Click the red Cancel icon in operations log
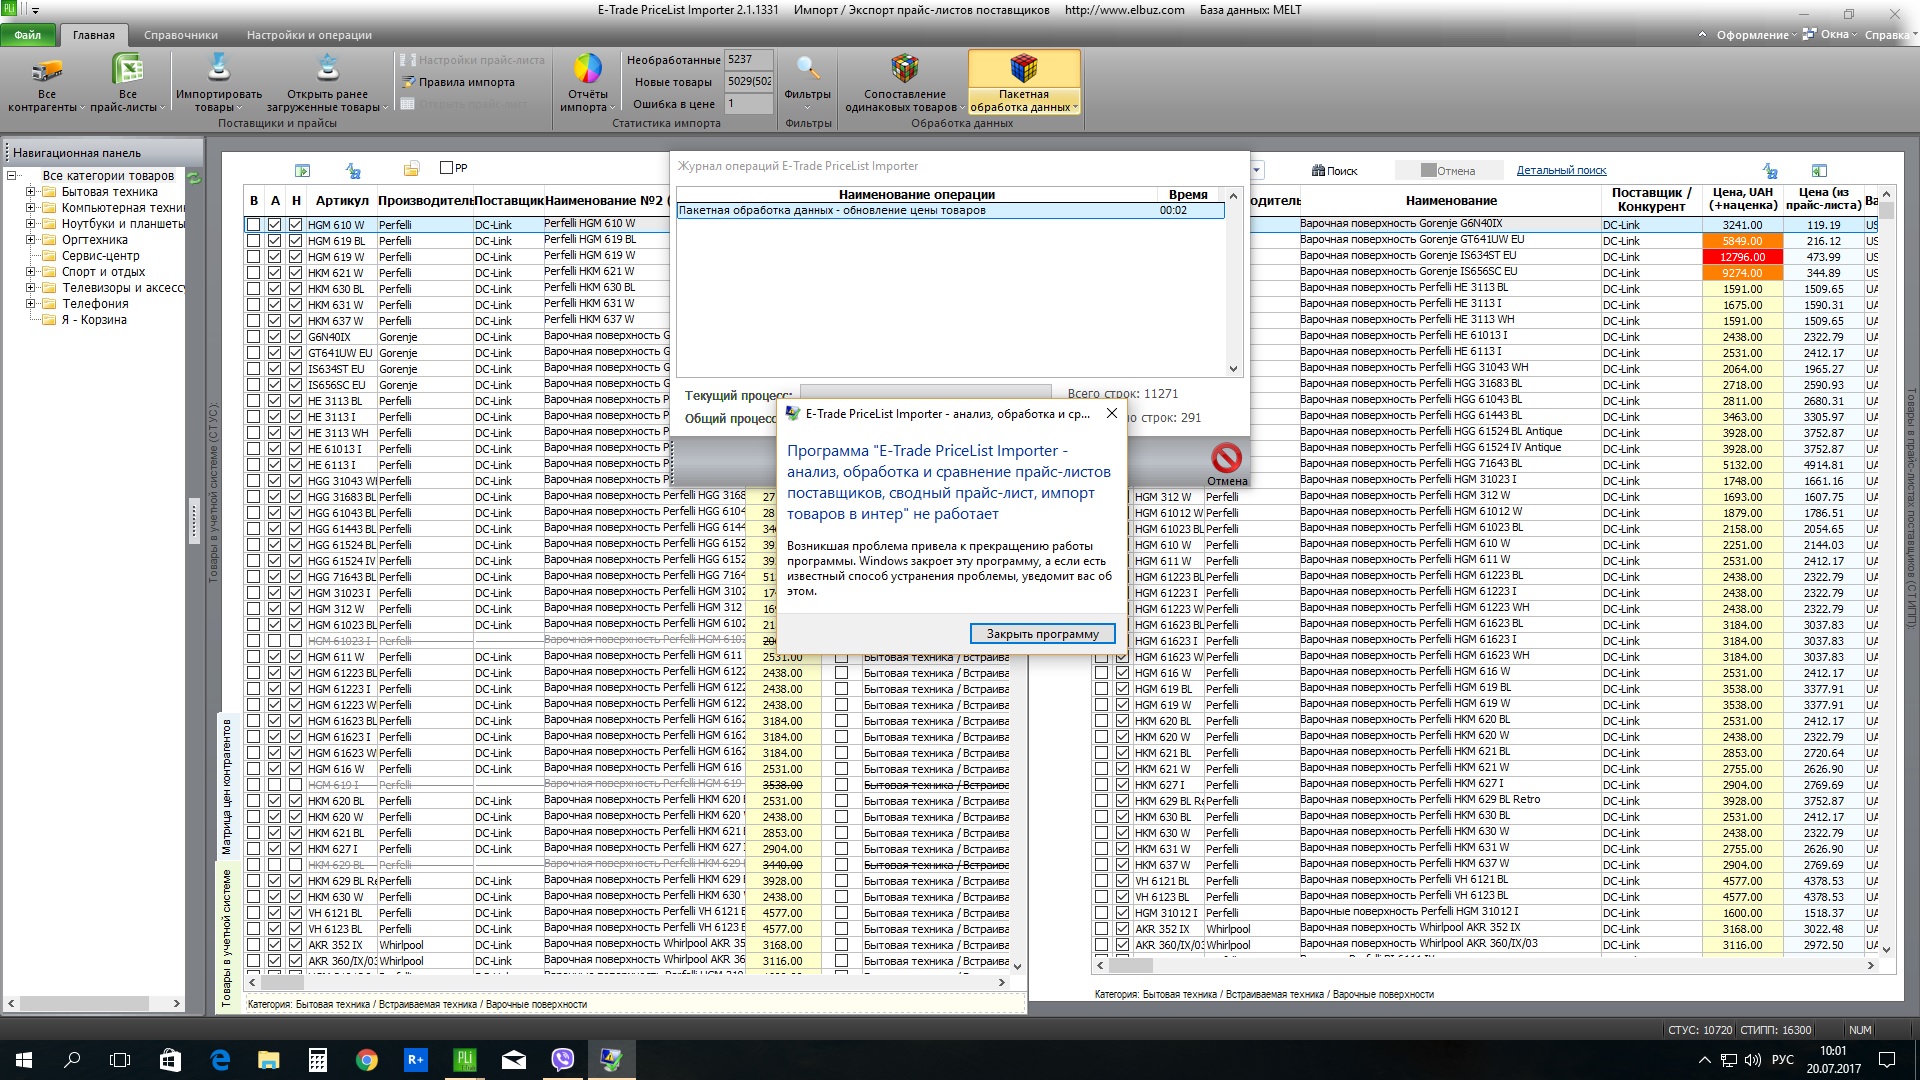Image resolution: width=1920 pixels, height=1080 pixels. pyautogui.click(x=1226, y=458)
